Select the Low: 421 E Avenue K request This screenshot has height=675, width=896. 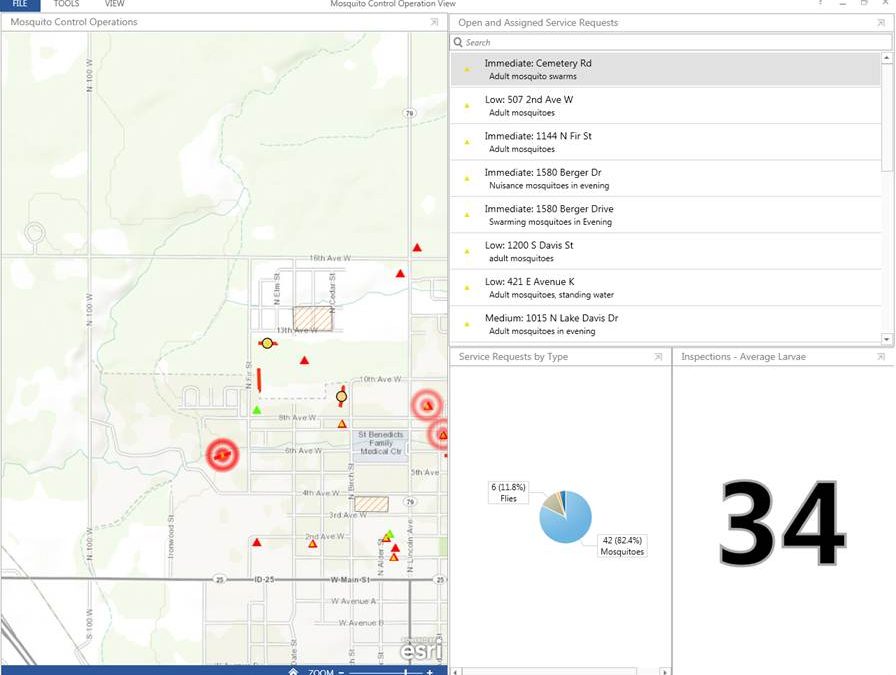666,287
